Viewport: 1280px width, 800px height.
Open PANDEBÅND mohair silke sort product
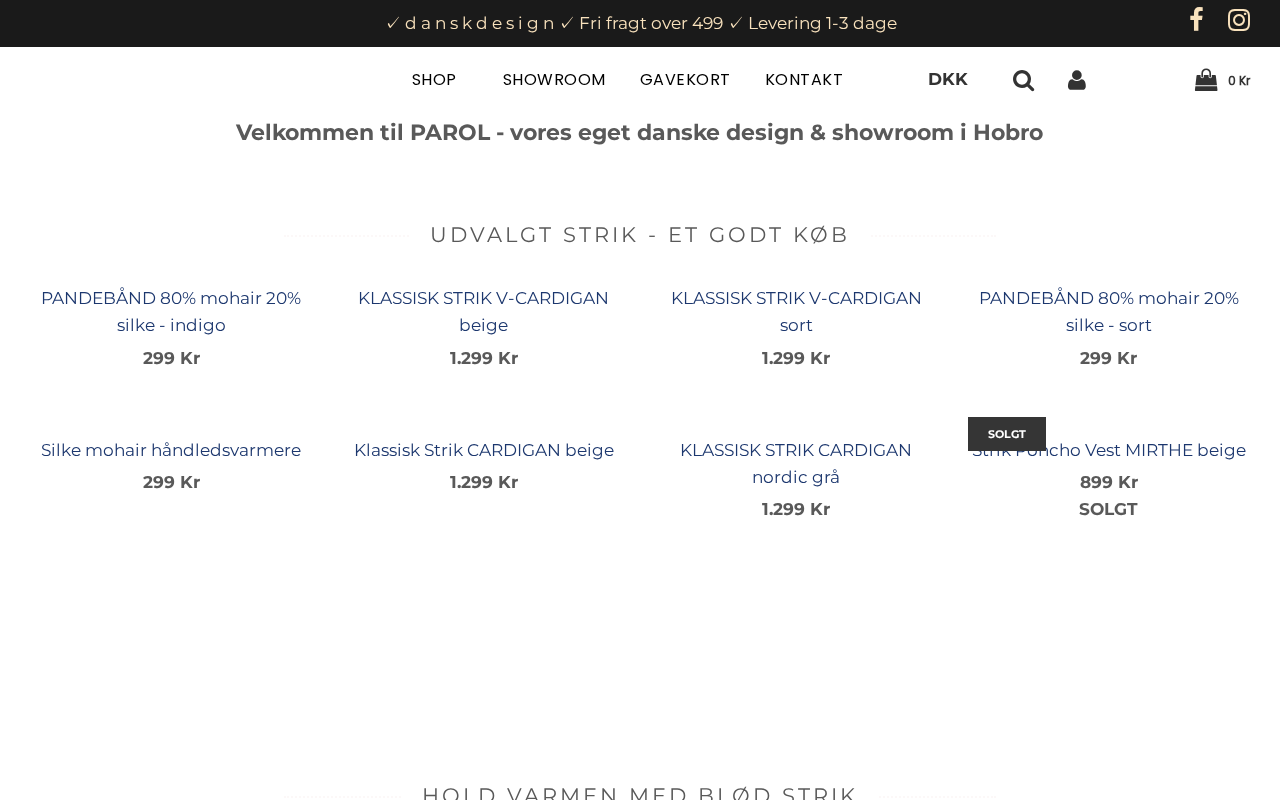1109,312
